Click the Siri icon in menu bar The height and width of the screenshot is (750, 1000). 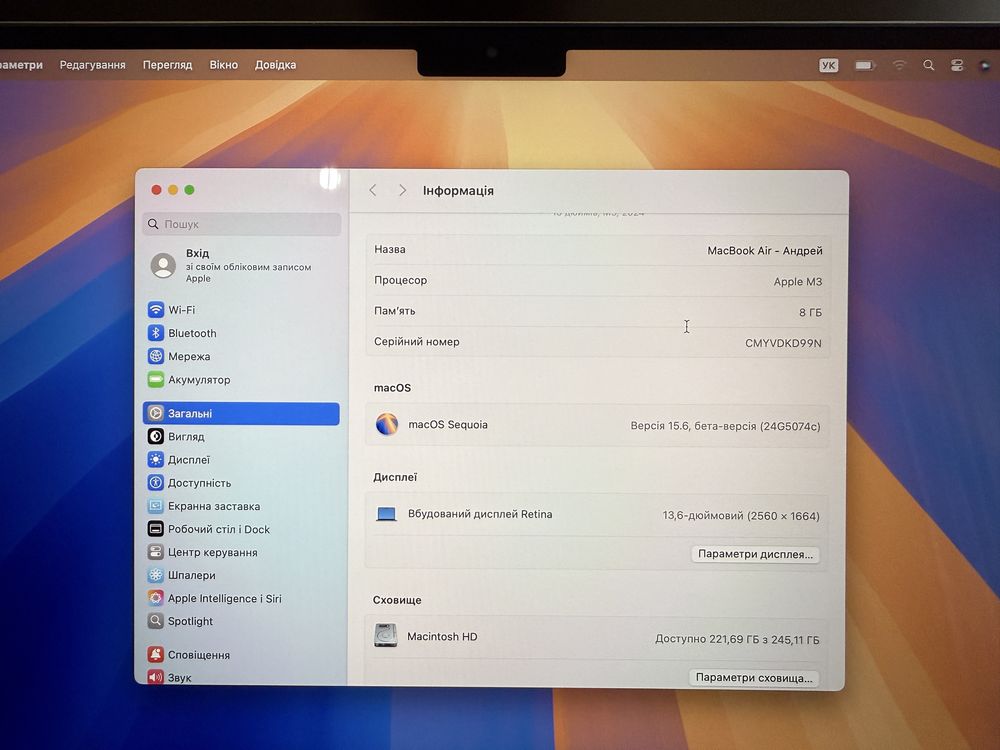(x=985, y=65)
